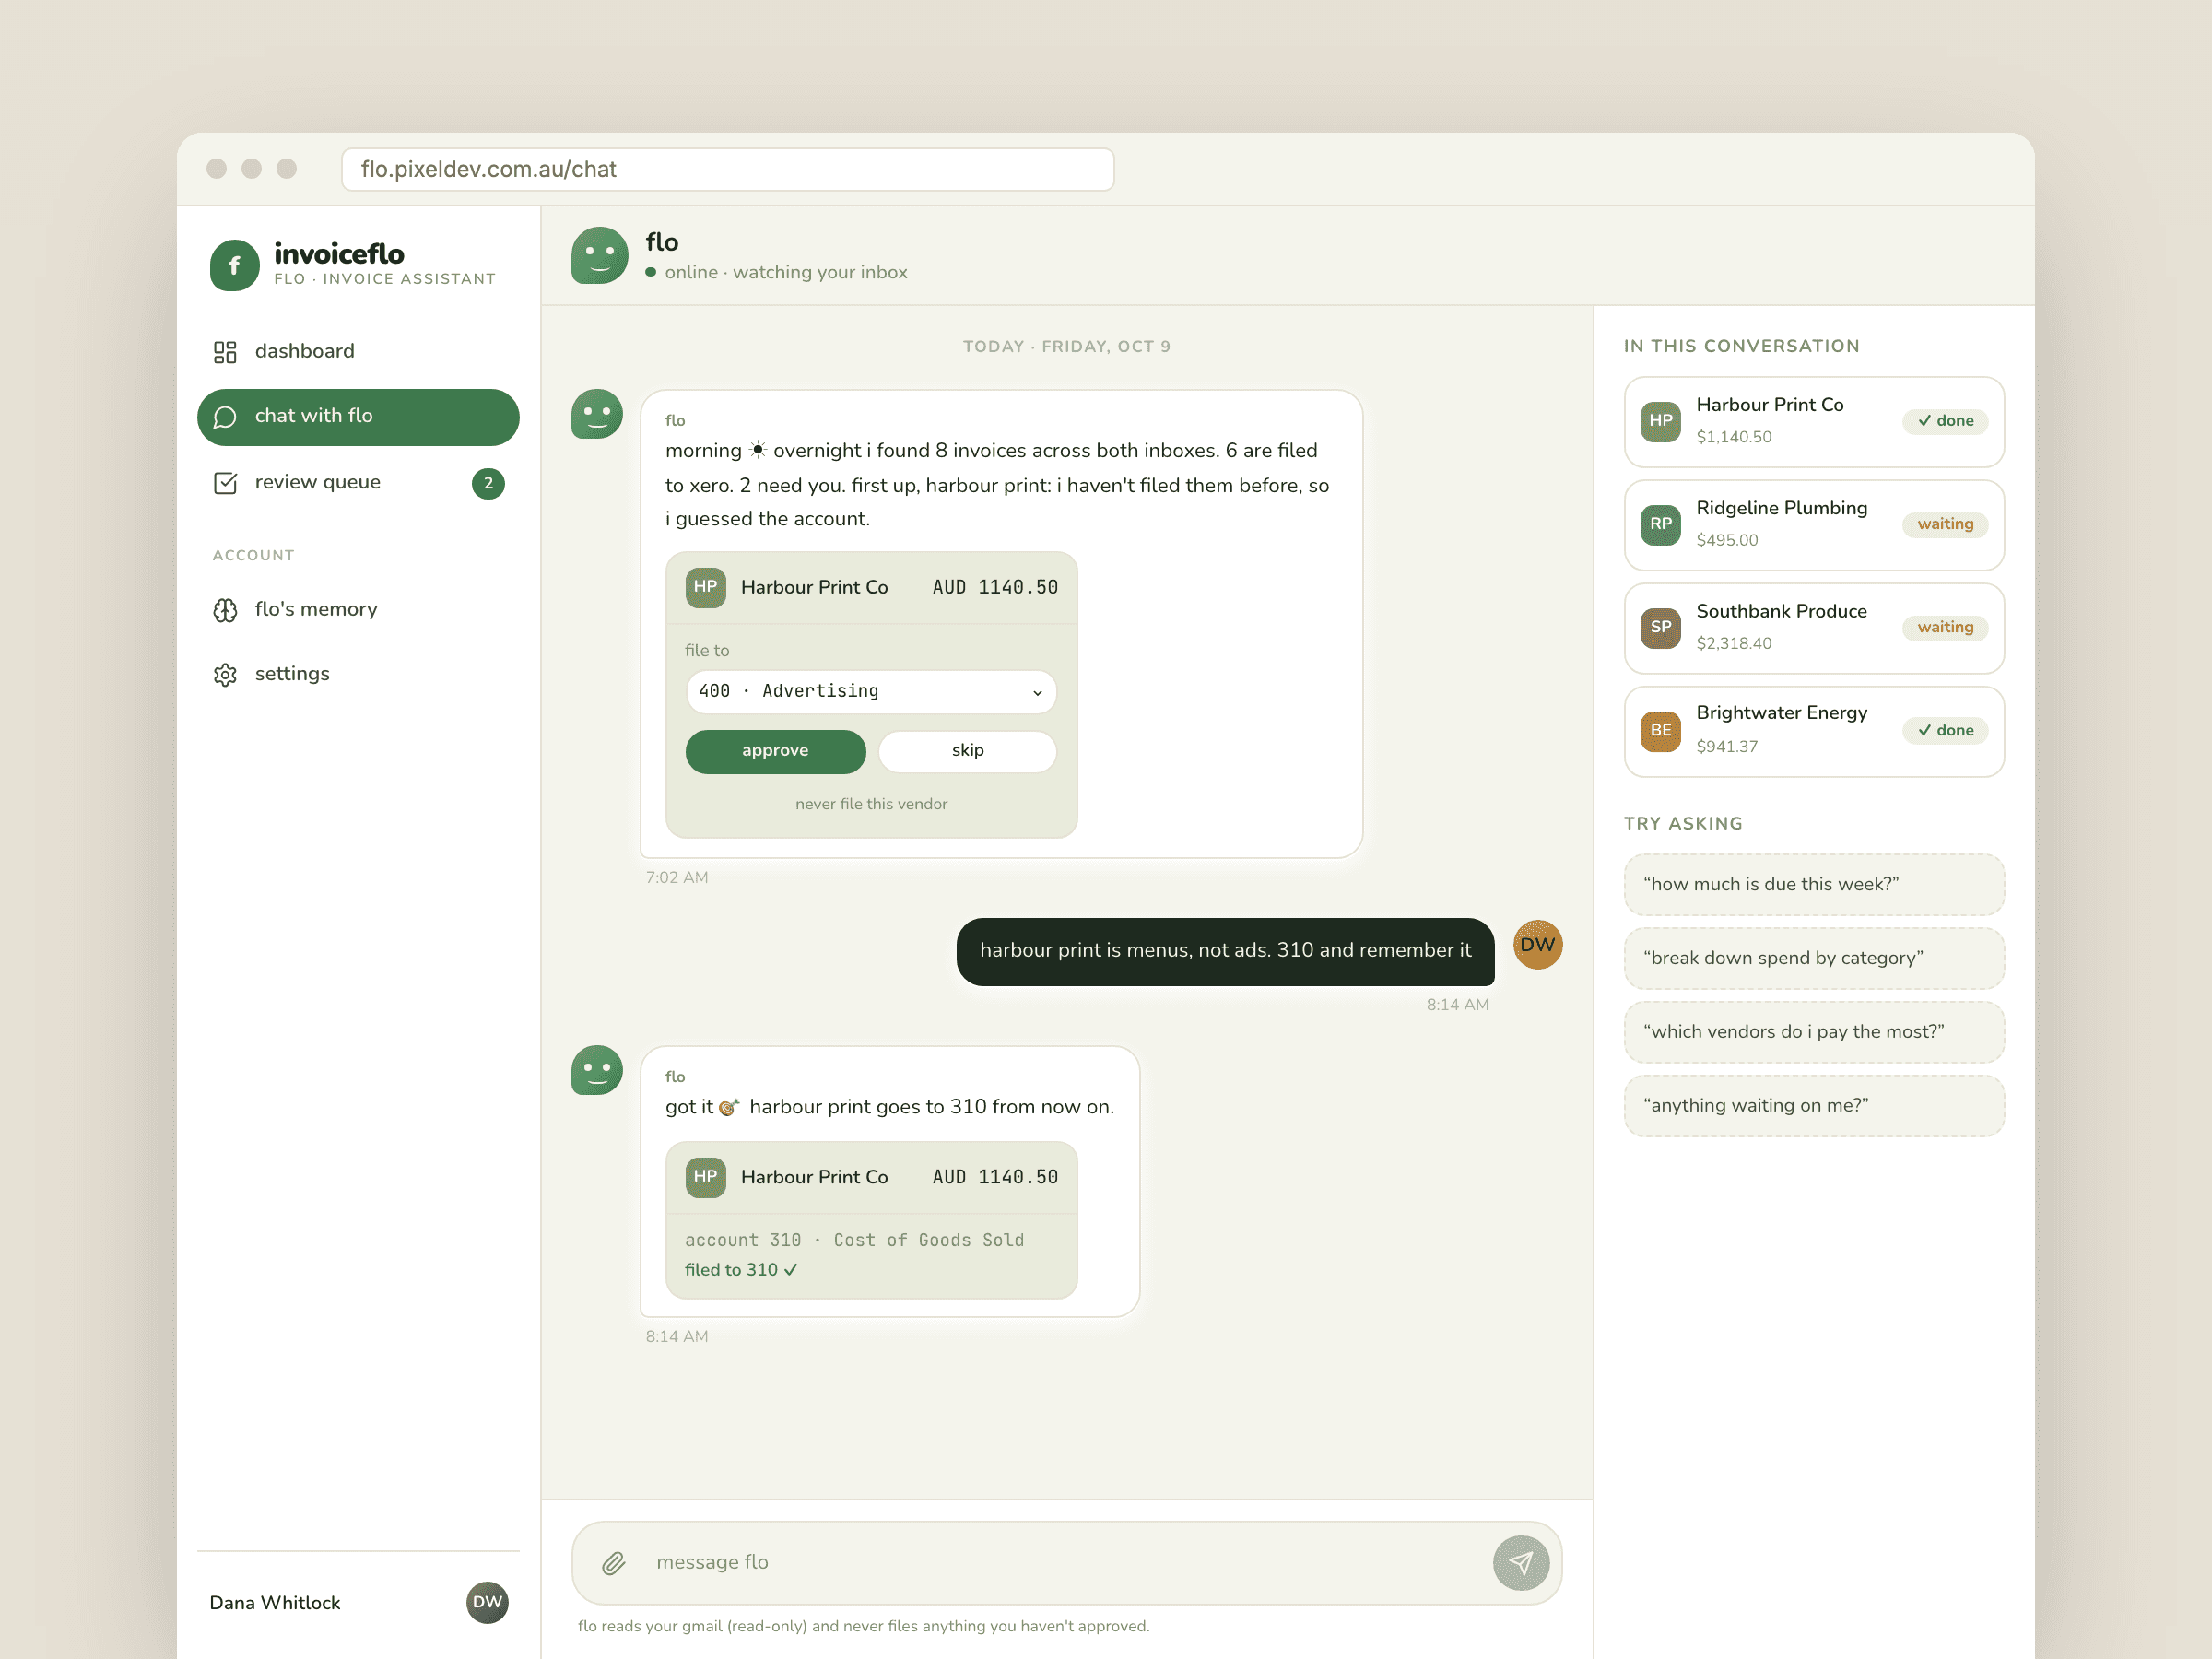Click flo's avatar beside the 'got it' reply
The height and width of the screenshot is (1659, 2212).
point(597,1071)
